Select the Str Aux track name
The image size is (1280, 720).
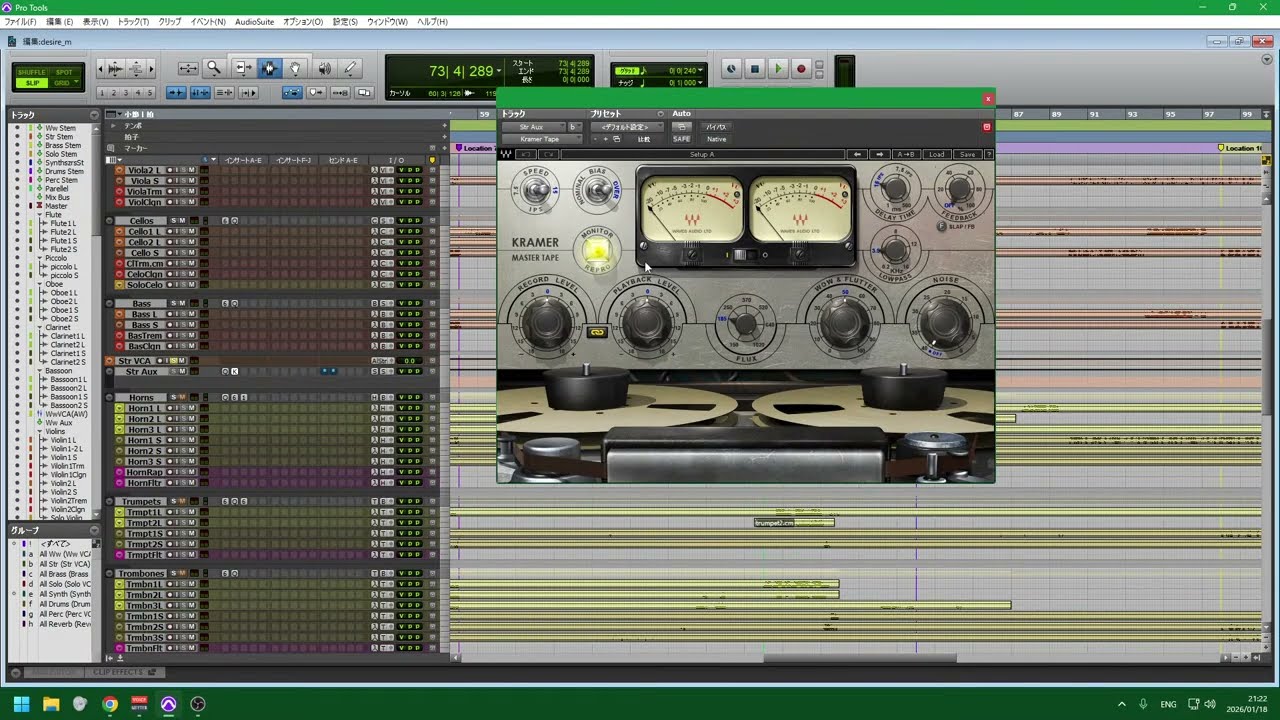coord(142,372)
